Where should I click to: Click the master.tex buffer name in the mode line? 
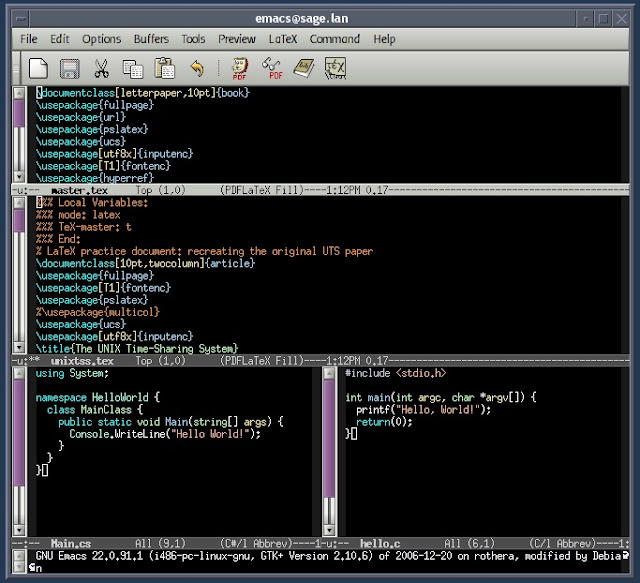pos(79,189)
